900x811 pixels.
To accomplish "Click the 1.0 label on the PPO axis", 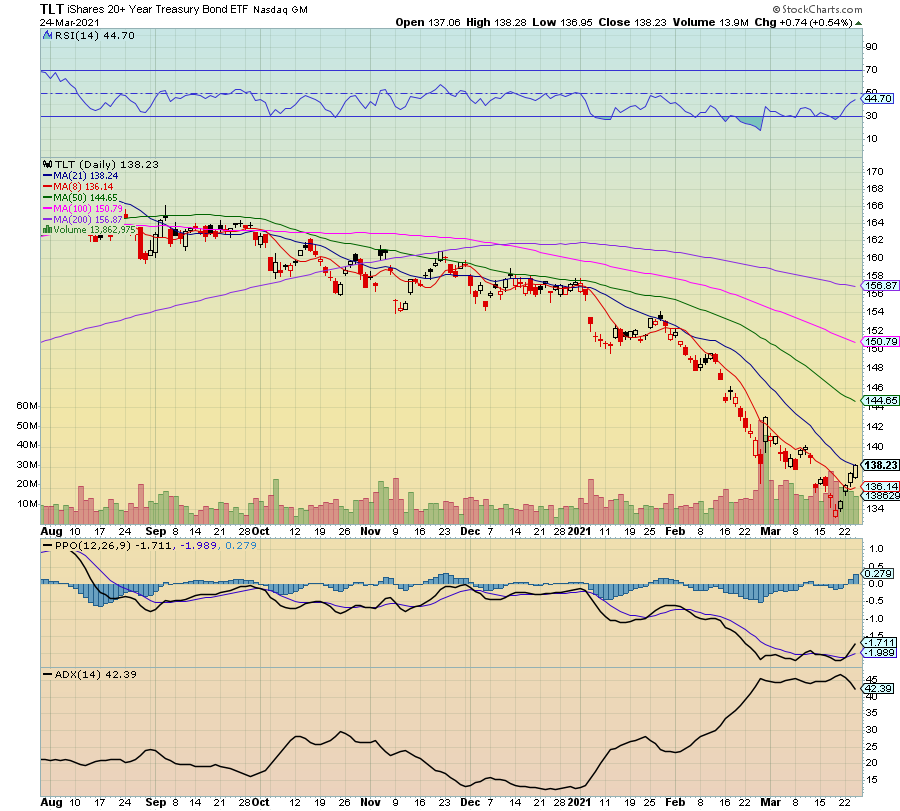I will point(876,549).
